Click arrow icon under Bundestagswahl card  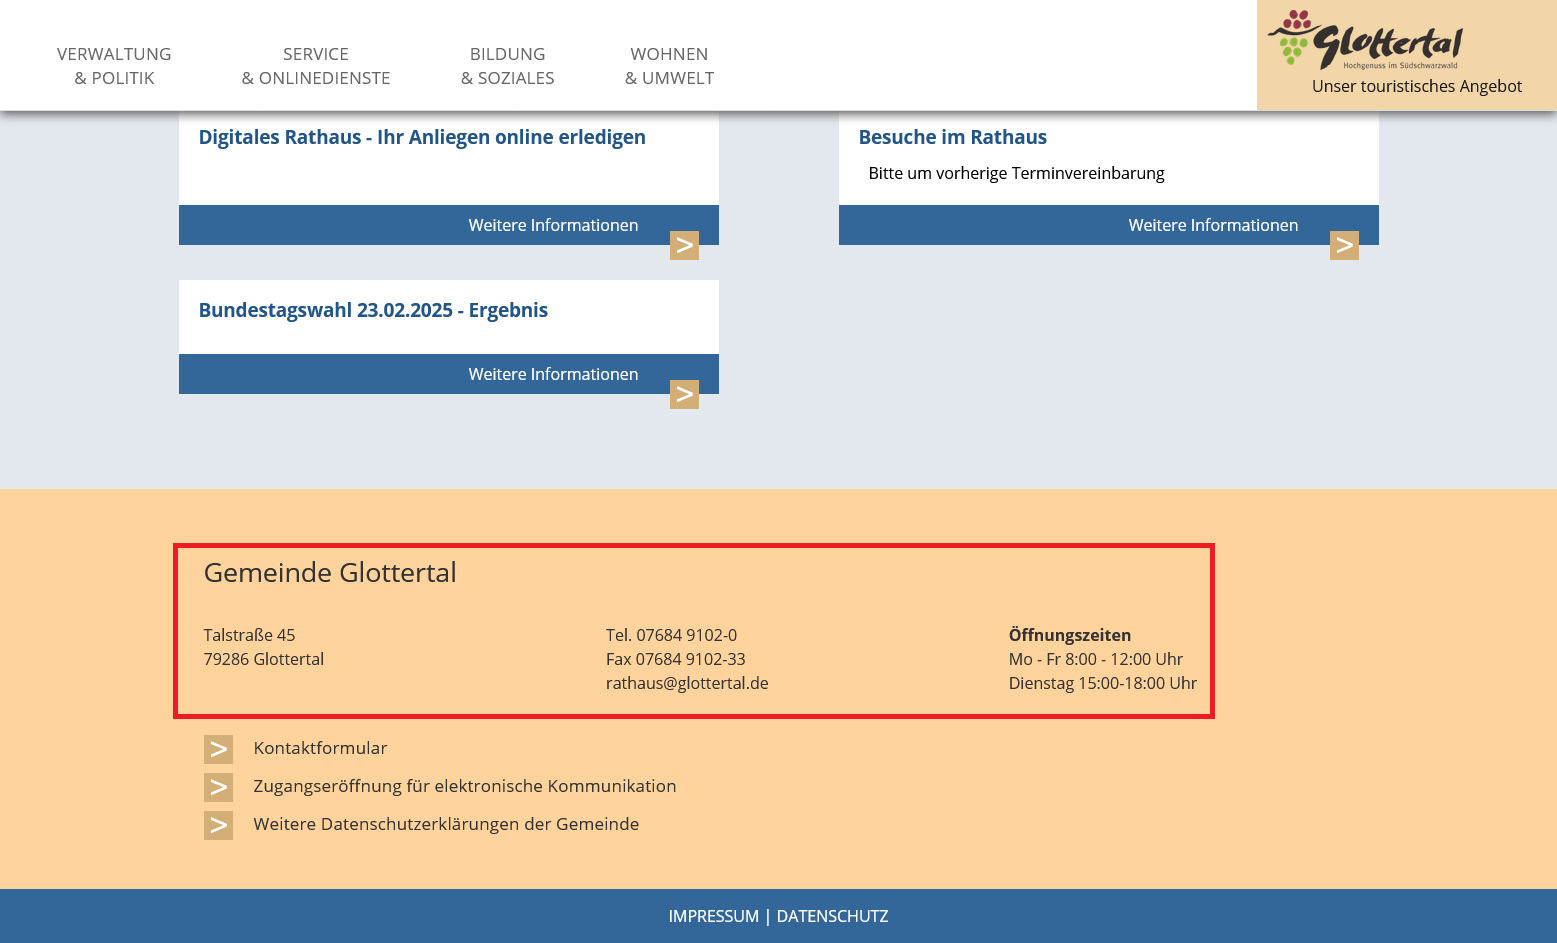[x=684, y=394]
